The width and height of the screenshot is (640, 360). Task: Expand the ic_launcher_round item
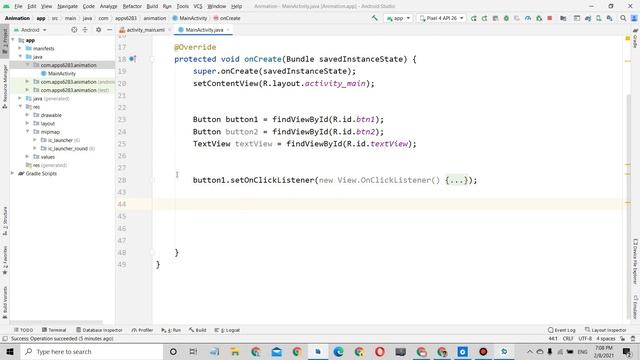point(35,148)
